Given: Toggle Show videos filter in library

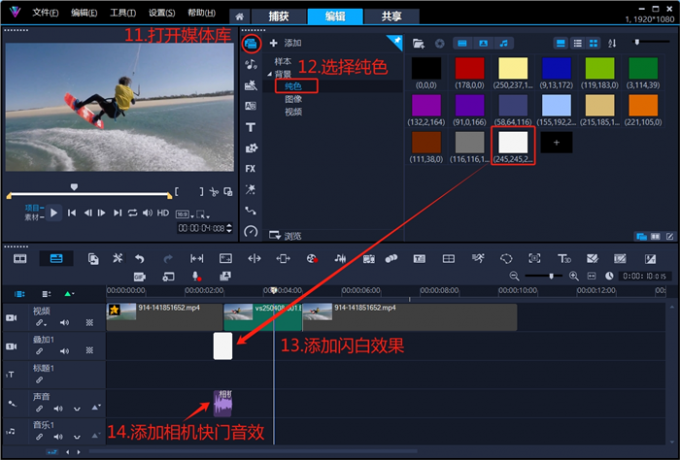Looking at the screenshot, I should (462, 43).
